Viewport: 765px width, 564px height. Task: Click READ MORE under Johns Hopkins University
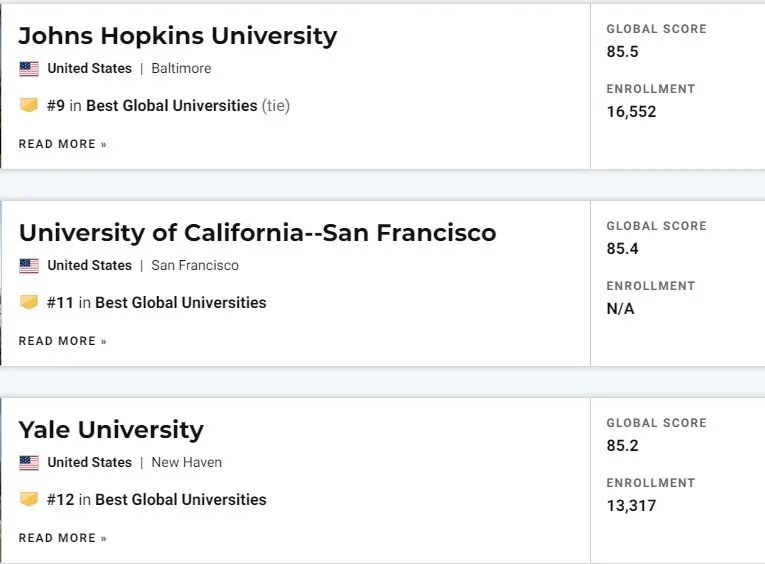point(62,144)
